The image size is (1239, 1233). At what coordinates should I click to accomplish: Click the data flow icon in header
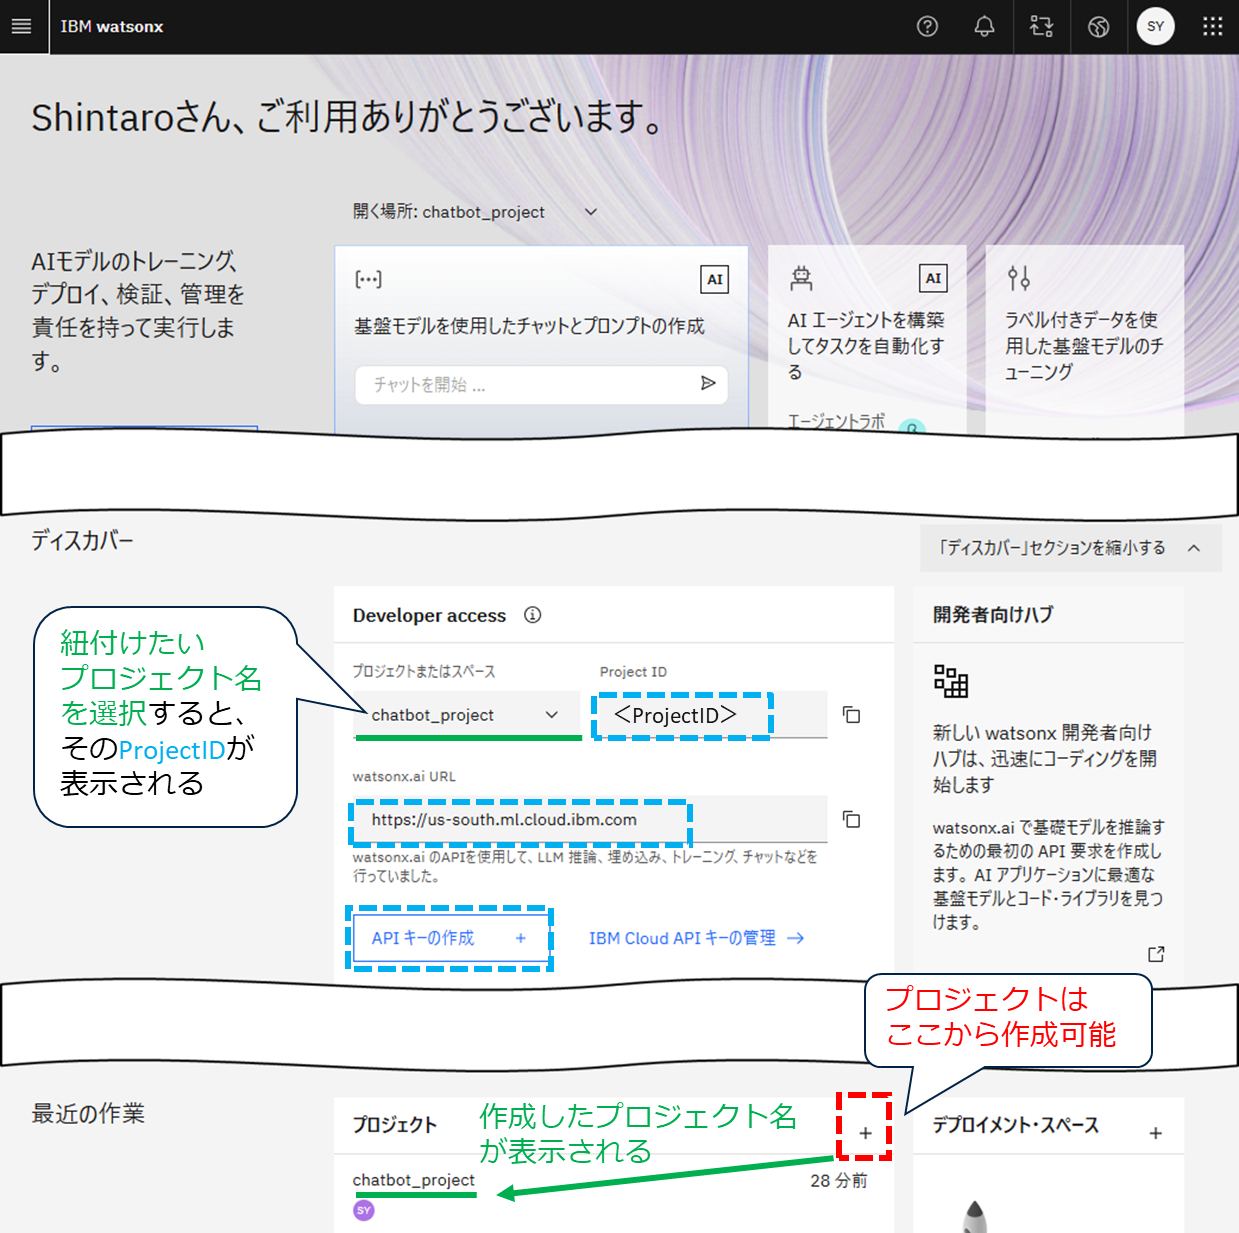(x=1041, y=27)
